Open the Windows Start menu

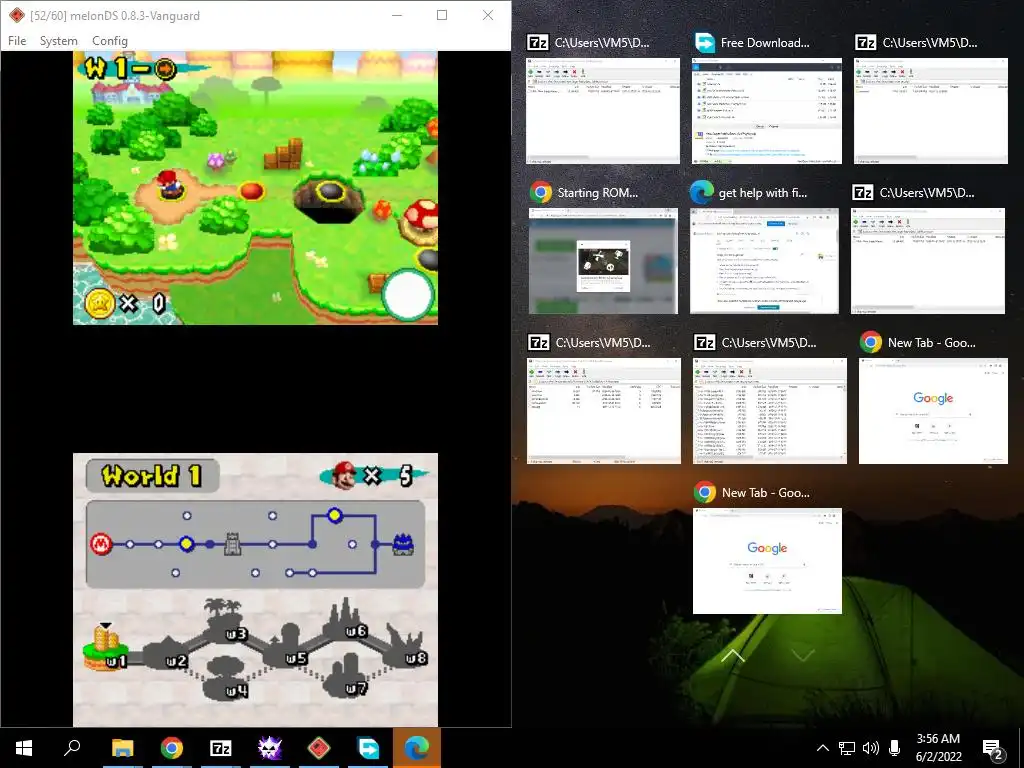tap(24, 748)
